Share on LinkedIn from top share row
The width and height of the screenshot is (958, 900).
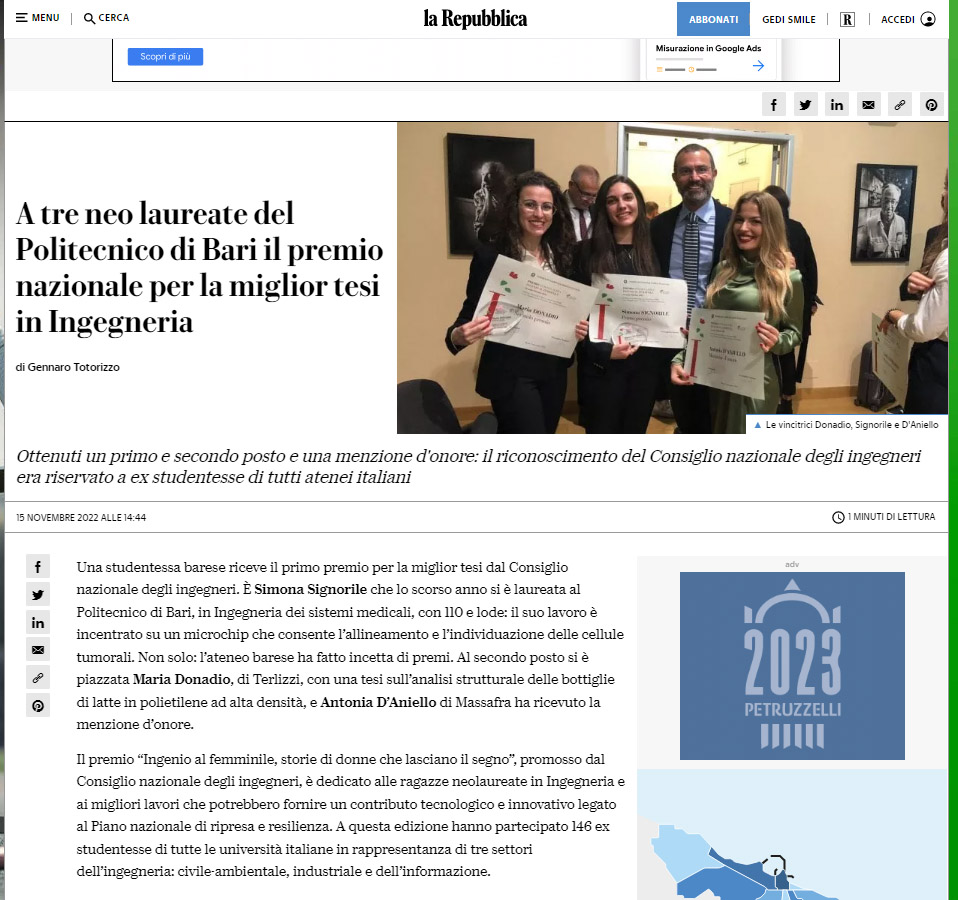point(836,105)
